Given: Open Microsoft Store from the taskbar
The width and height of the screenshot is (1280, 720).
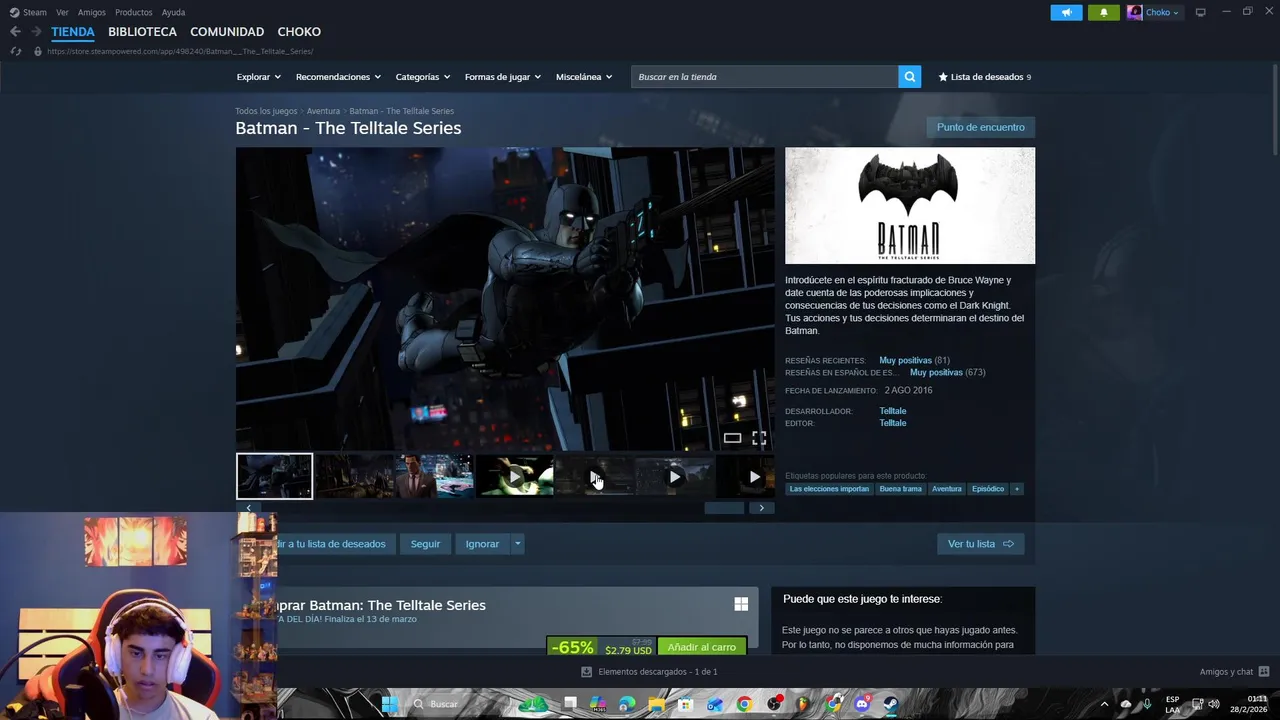Looking at the screenshot, I should click(685, 704).
